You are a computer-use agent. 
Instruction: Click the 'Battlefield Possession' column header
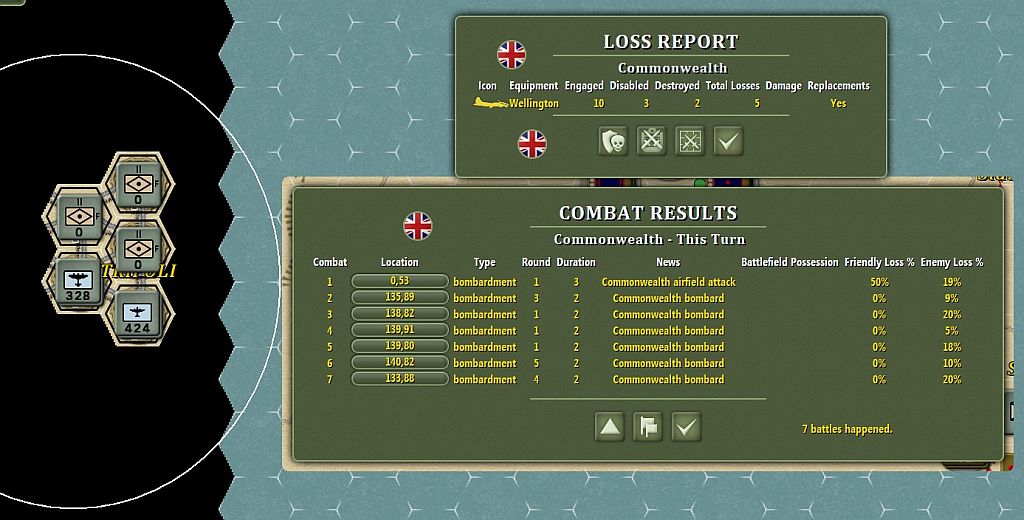coord(790,263)
